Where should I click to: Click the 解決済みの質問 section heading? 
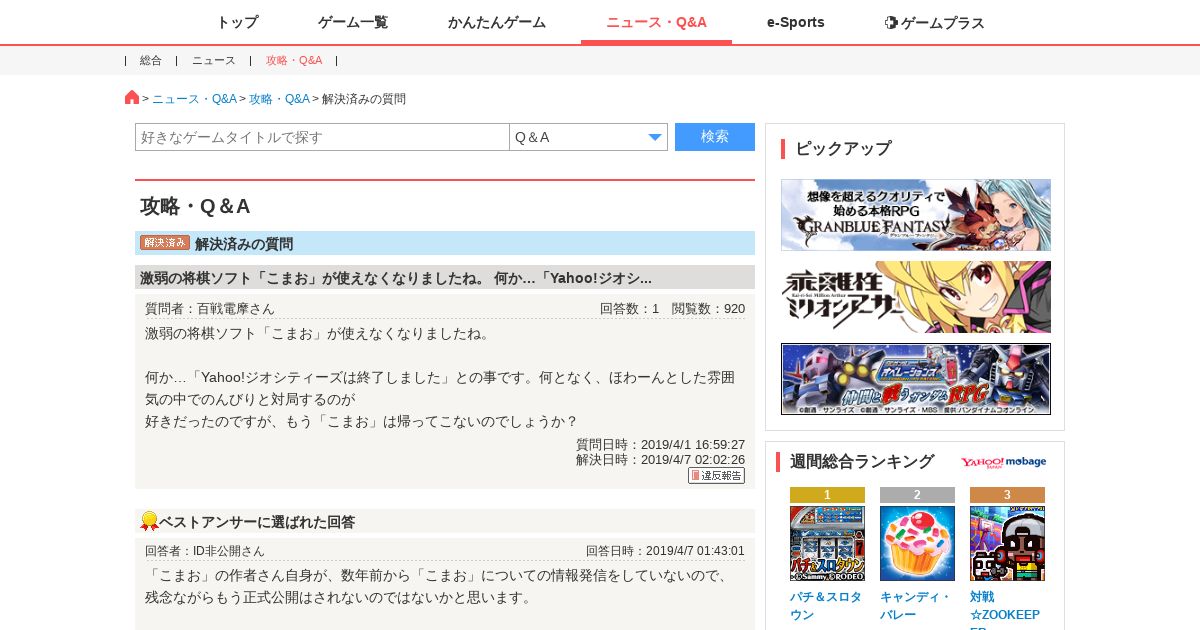[x=244, y=244]
